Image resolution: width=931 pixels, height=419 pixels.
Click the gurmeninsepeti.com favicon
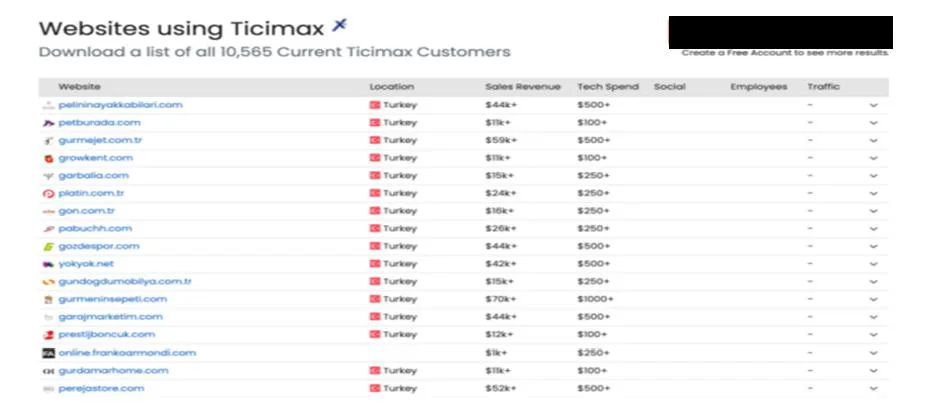pos(49,300)
